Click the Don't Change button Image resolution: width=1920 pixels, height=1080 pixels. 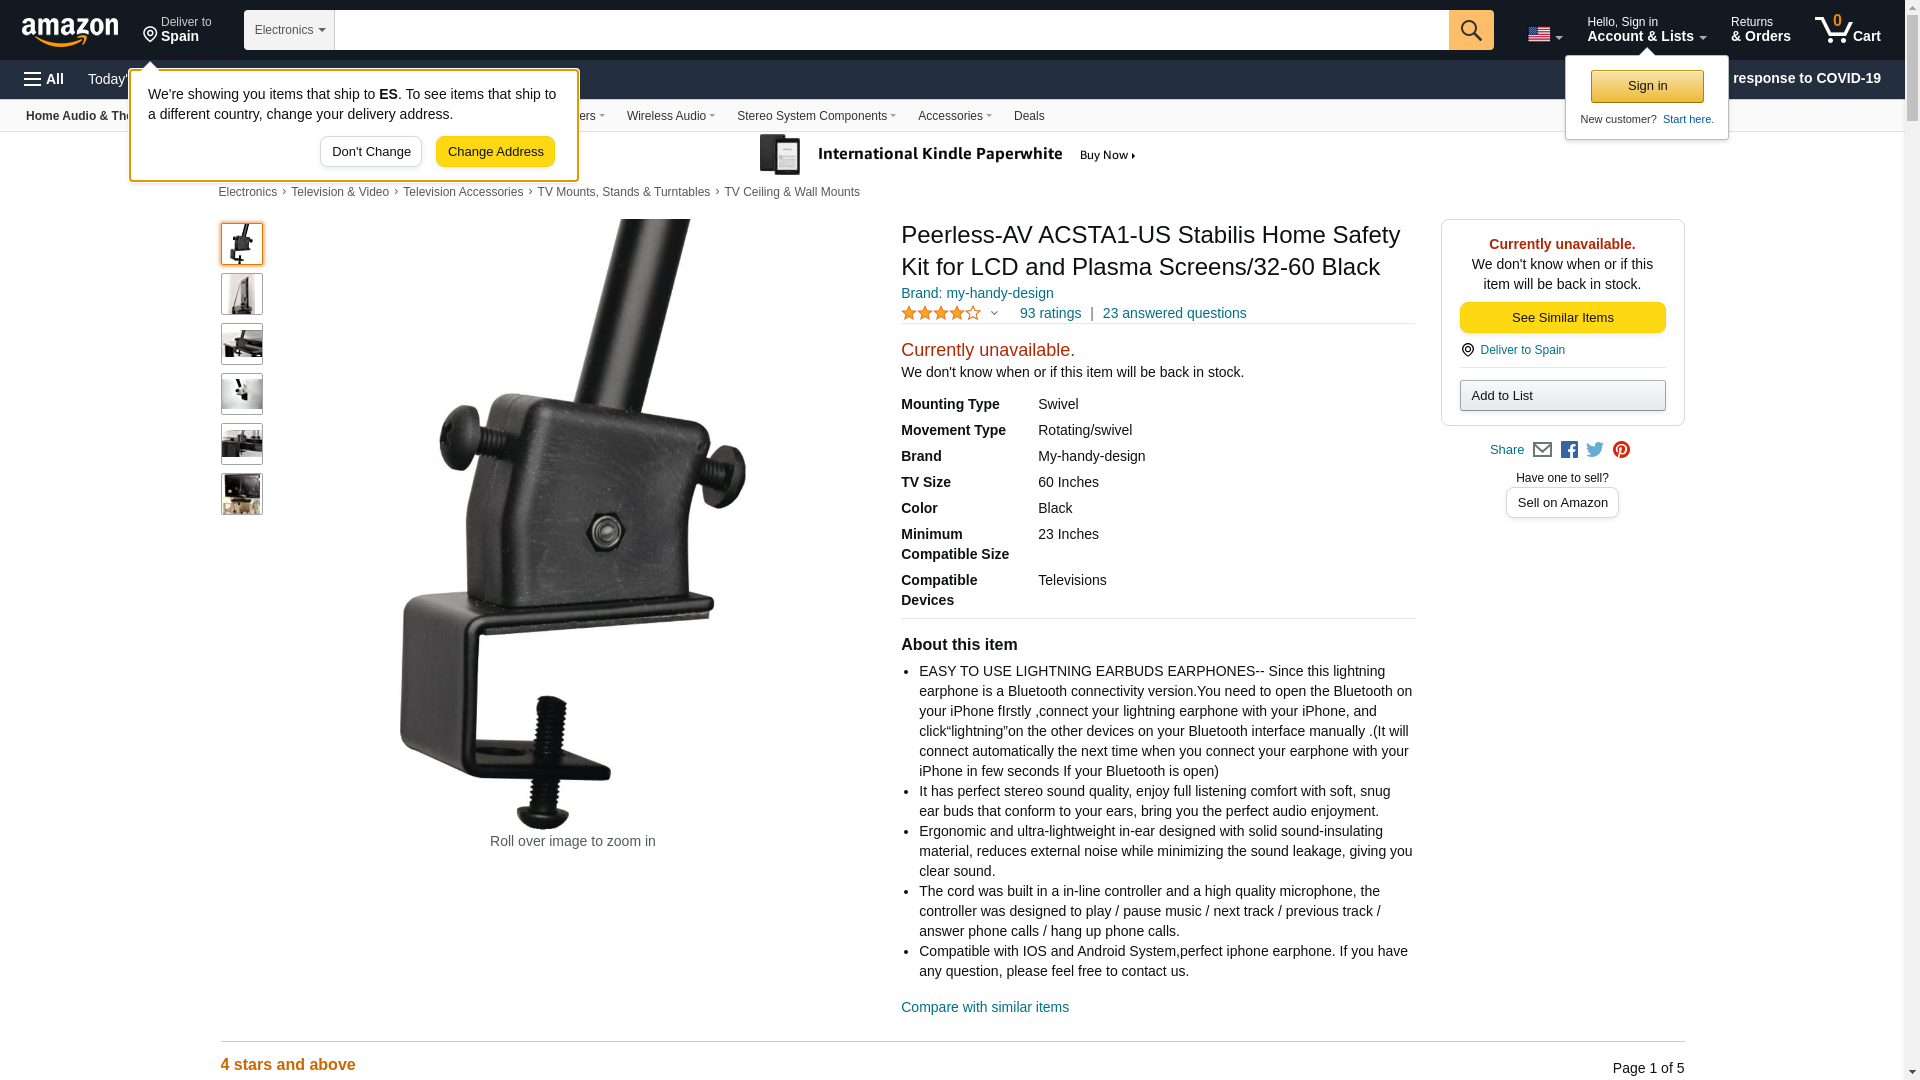click(371, 152)
